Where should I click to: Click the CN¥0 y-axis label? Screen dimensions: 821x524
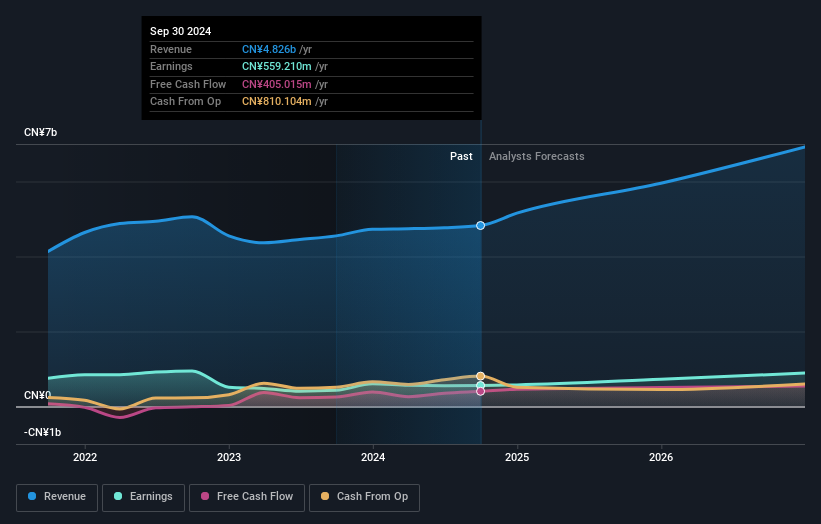37,395
